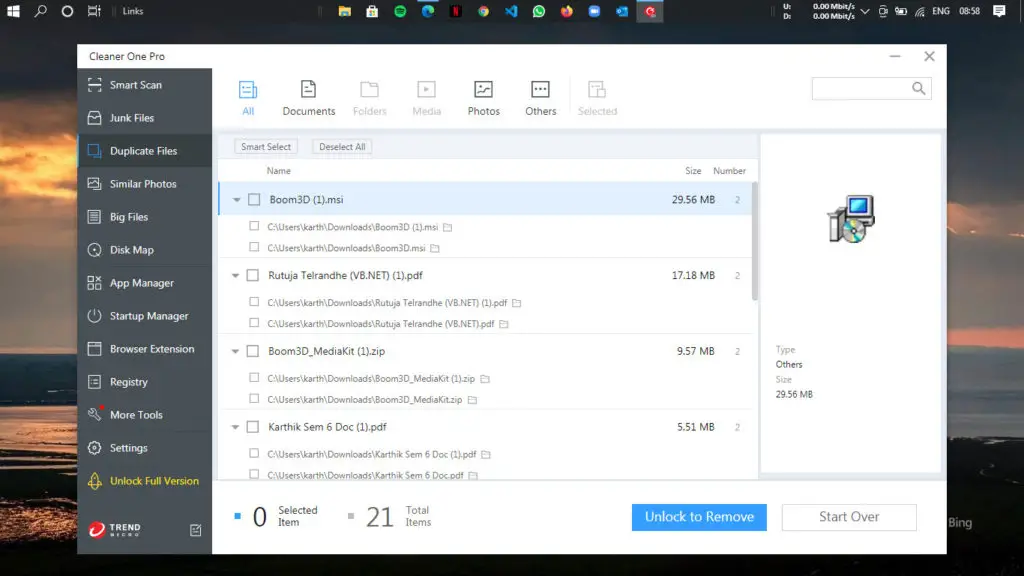Screen dimensions: 1024x576
Task: Click the Trend Micro logo
Action: click(114, 529)
